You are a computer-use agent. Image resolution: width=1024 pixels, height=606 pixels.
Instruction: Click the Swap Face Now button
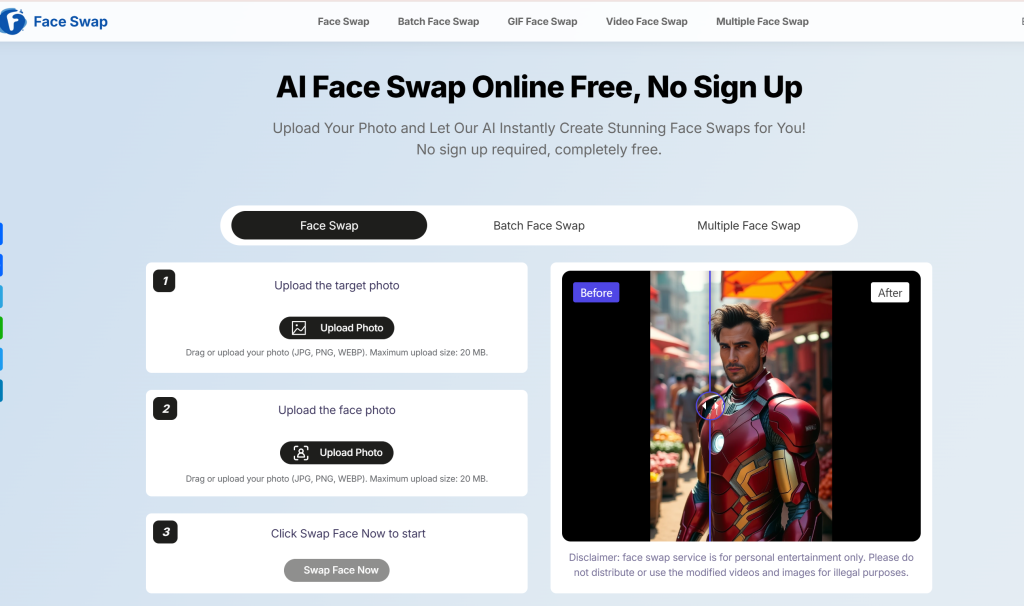click(x=336, y=570)
